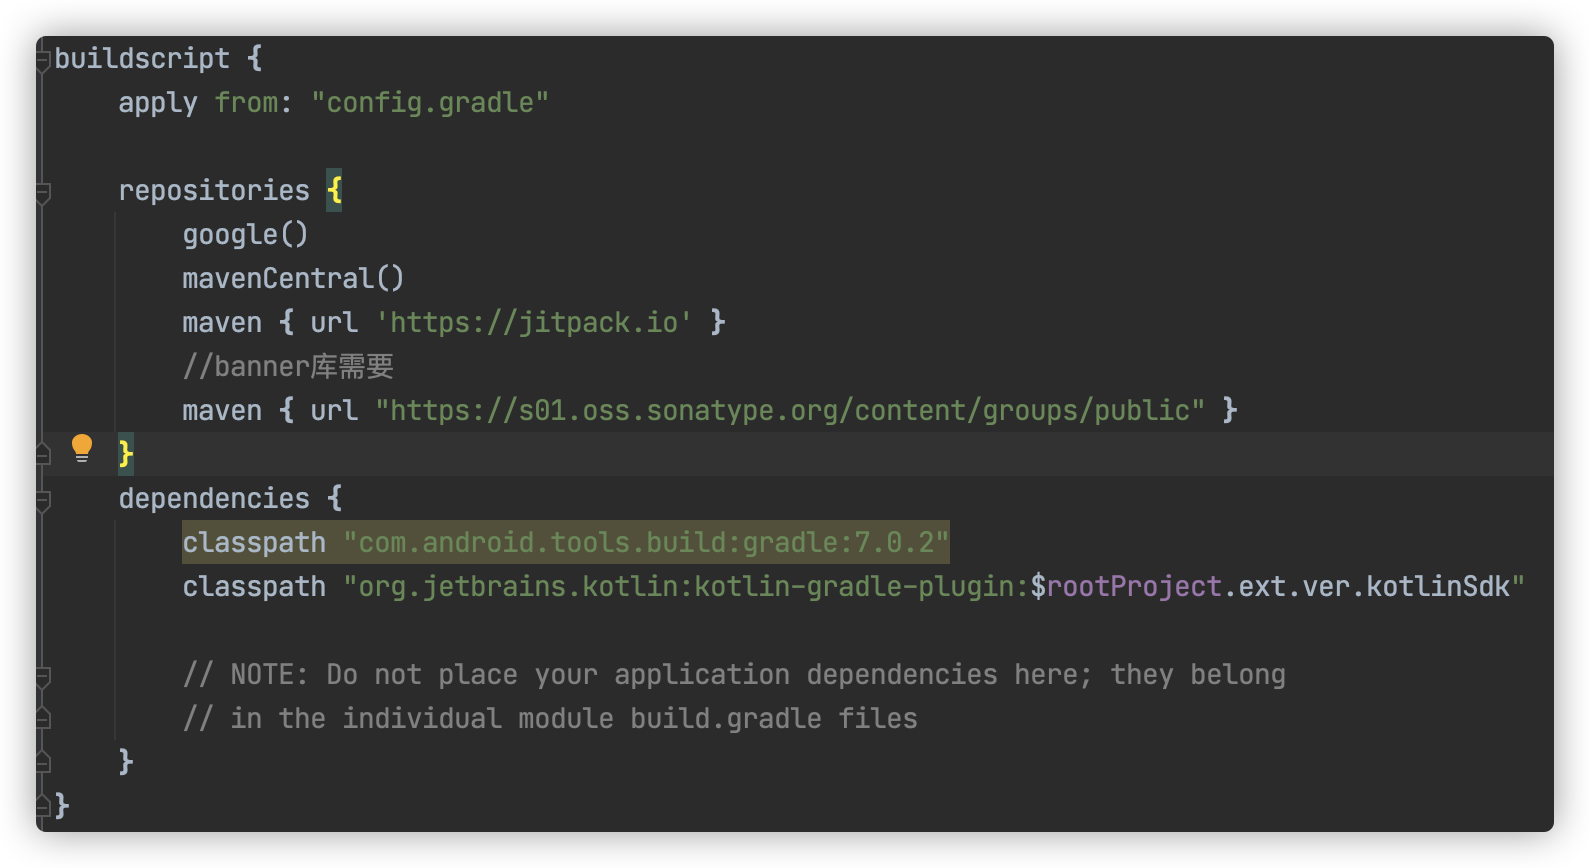Click the kotlin-gradle-plugin classpath string
Screen dimensions: 1590x868
[x=934, y=586]
